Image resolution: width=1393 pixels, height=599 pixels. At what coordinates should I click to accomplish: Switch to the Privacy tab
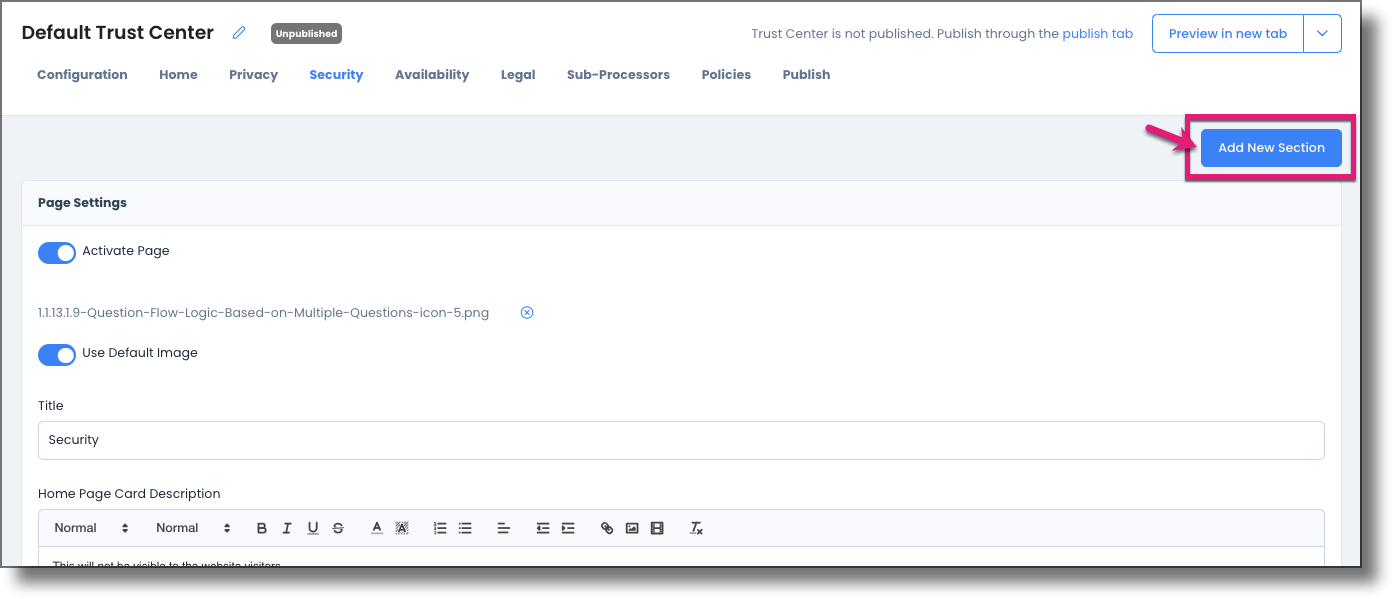pos(253,75)
